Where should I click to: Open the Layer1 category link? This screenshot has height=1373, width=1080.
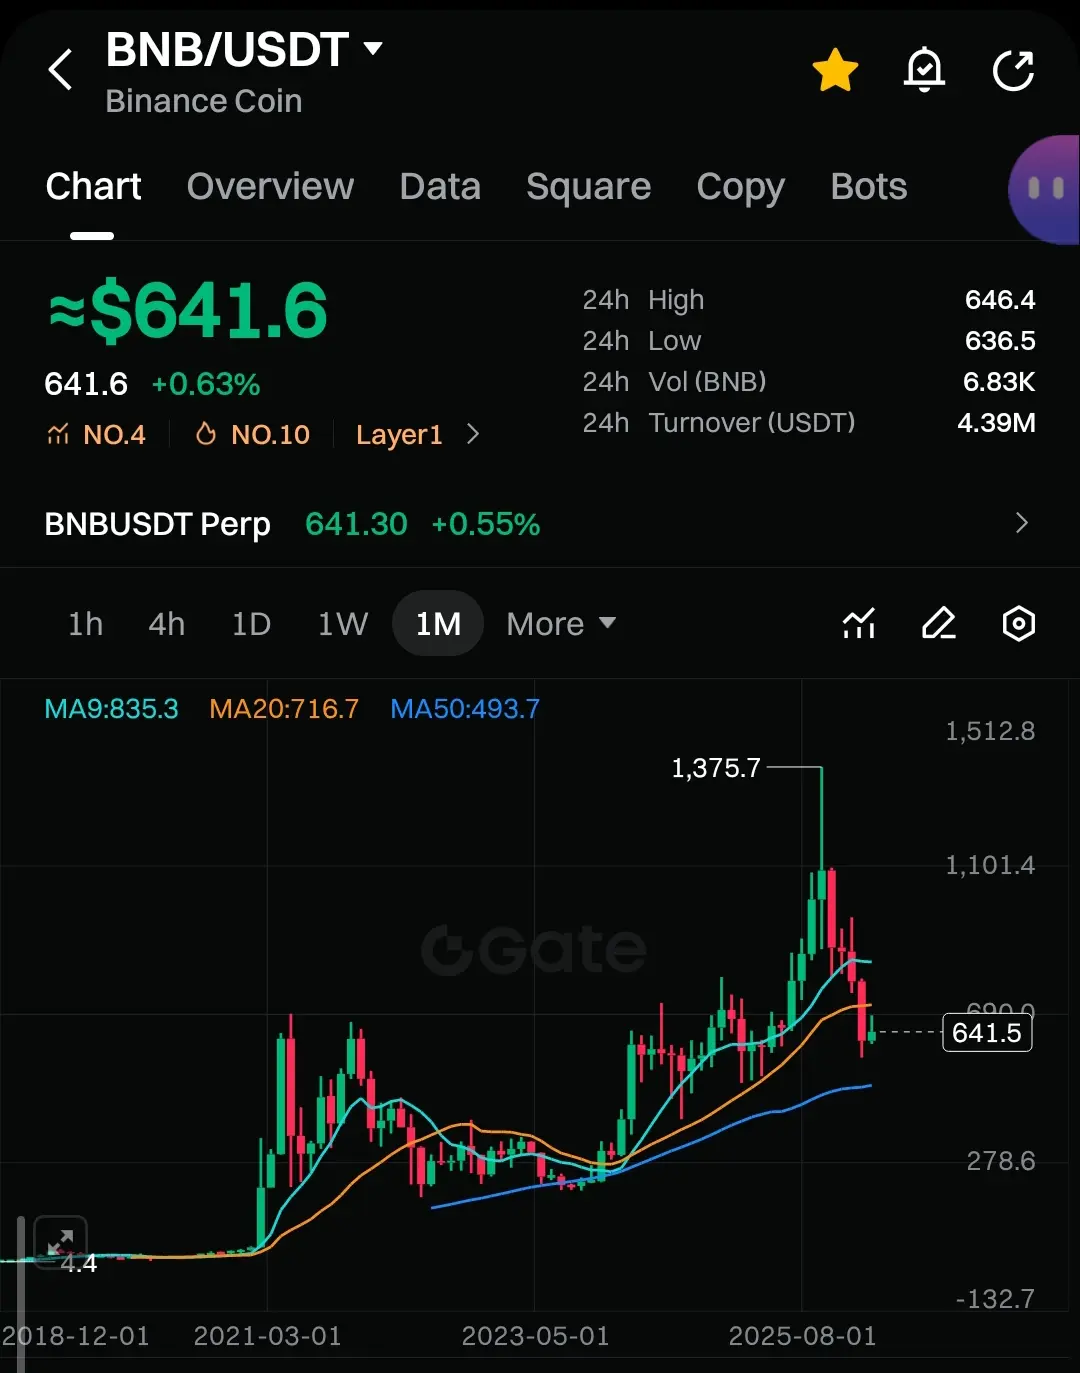tap(399, 435)
